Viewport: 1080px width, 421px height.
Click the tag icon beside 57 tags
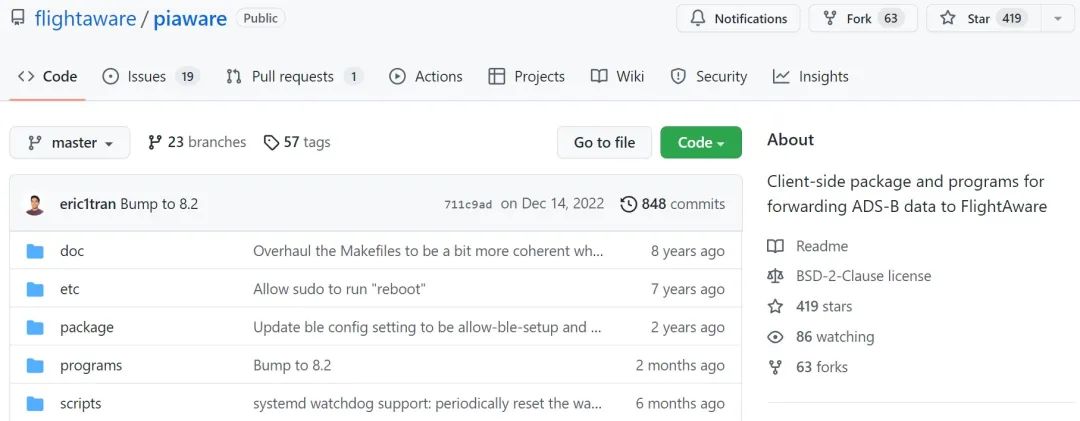(271, 143)
